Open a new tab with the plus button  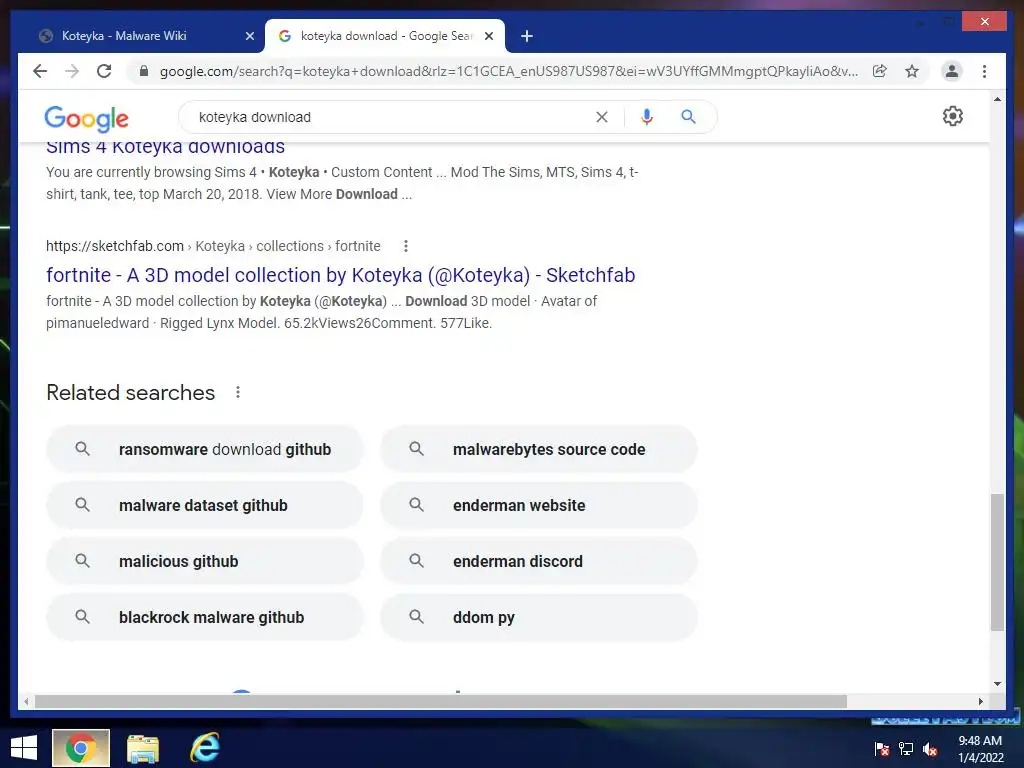tap(527, 37)
